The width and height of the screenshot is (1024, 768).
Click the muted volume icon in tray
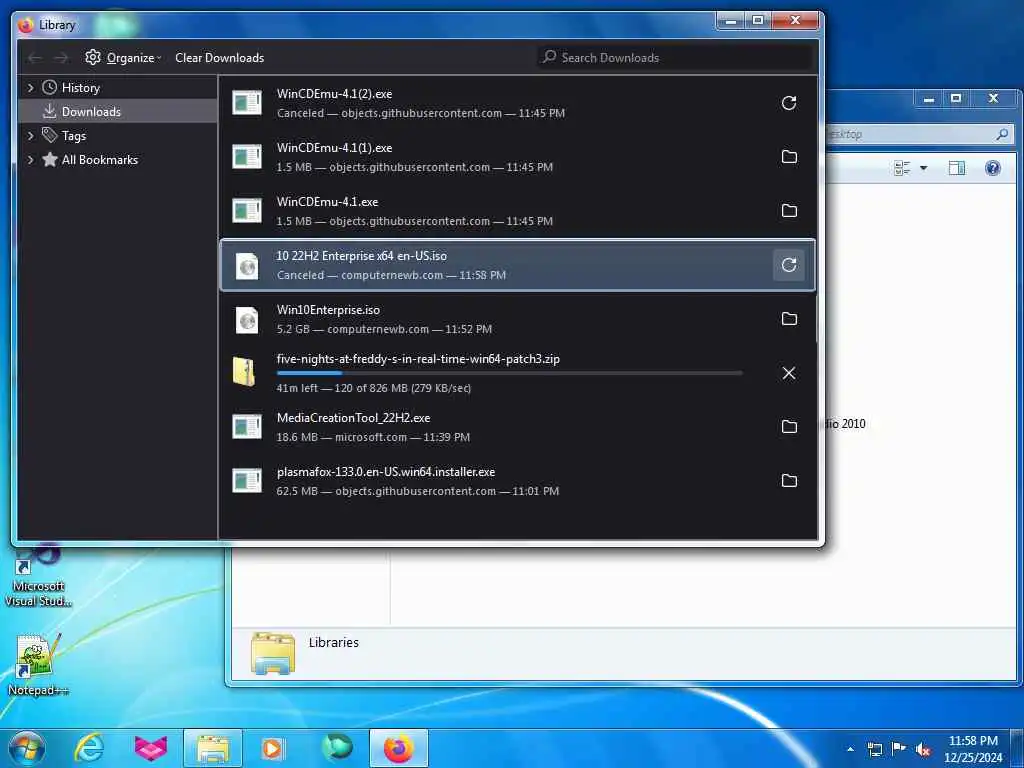(x=923, y=750)
